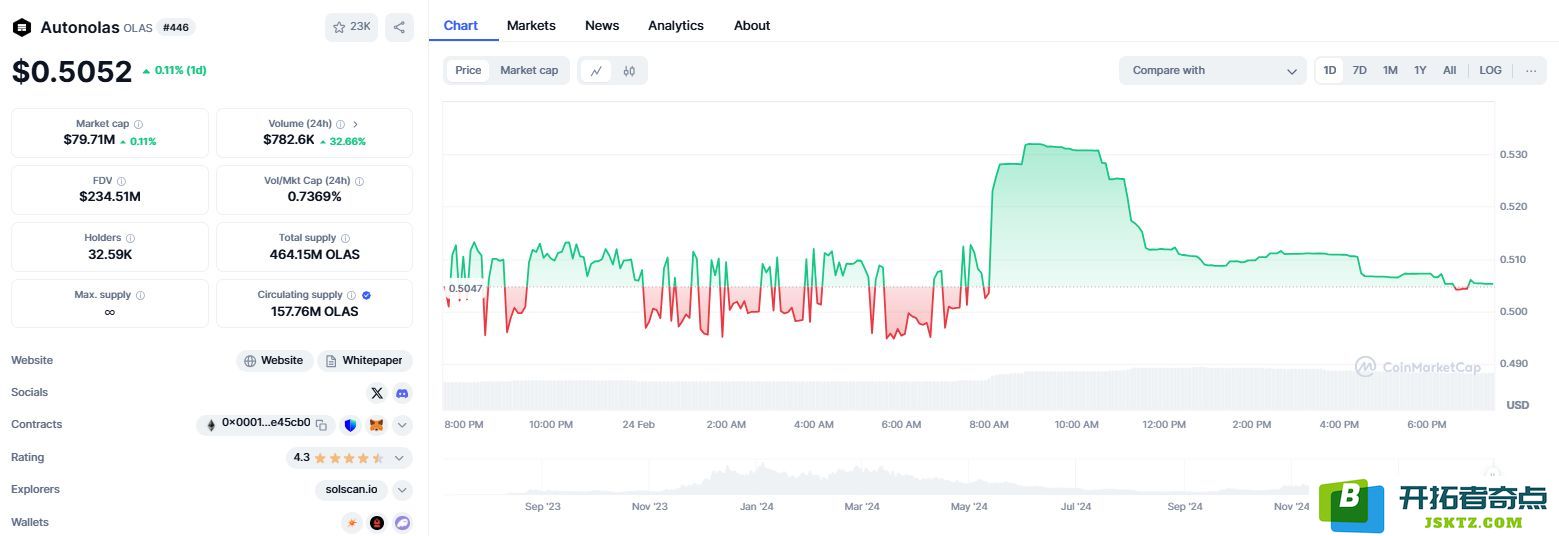The width and height of the screenshot is (1559, 536).
Task: Click the Holders info icon
Action: coord(130,238)
